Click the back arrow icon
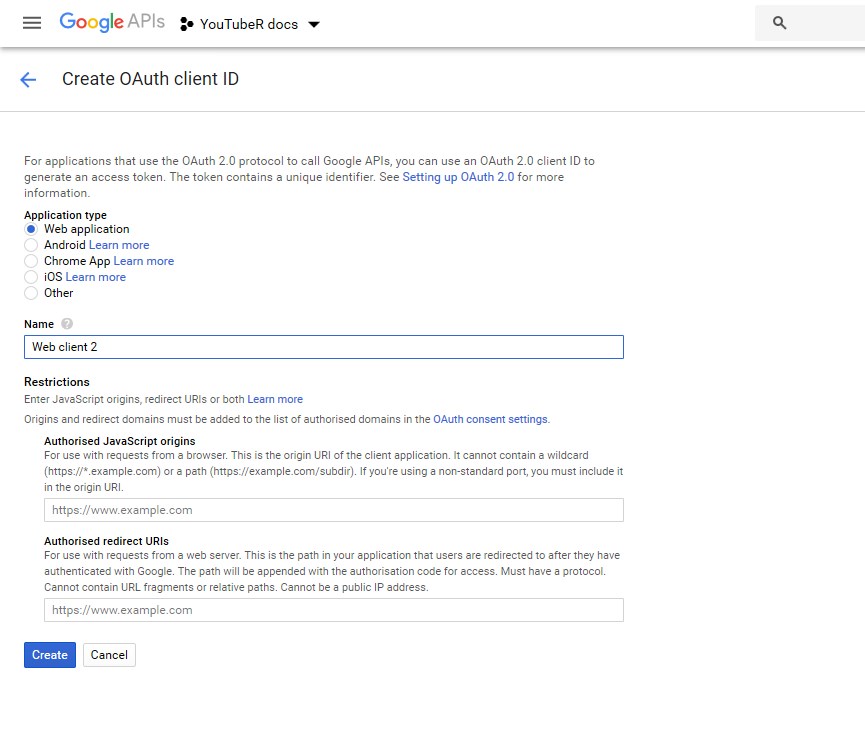The width and height of the screenshot is (865, 735). click(x=28, y=80)
